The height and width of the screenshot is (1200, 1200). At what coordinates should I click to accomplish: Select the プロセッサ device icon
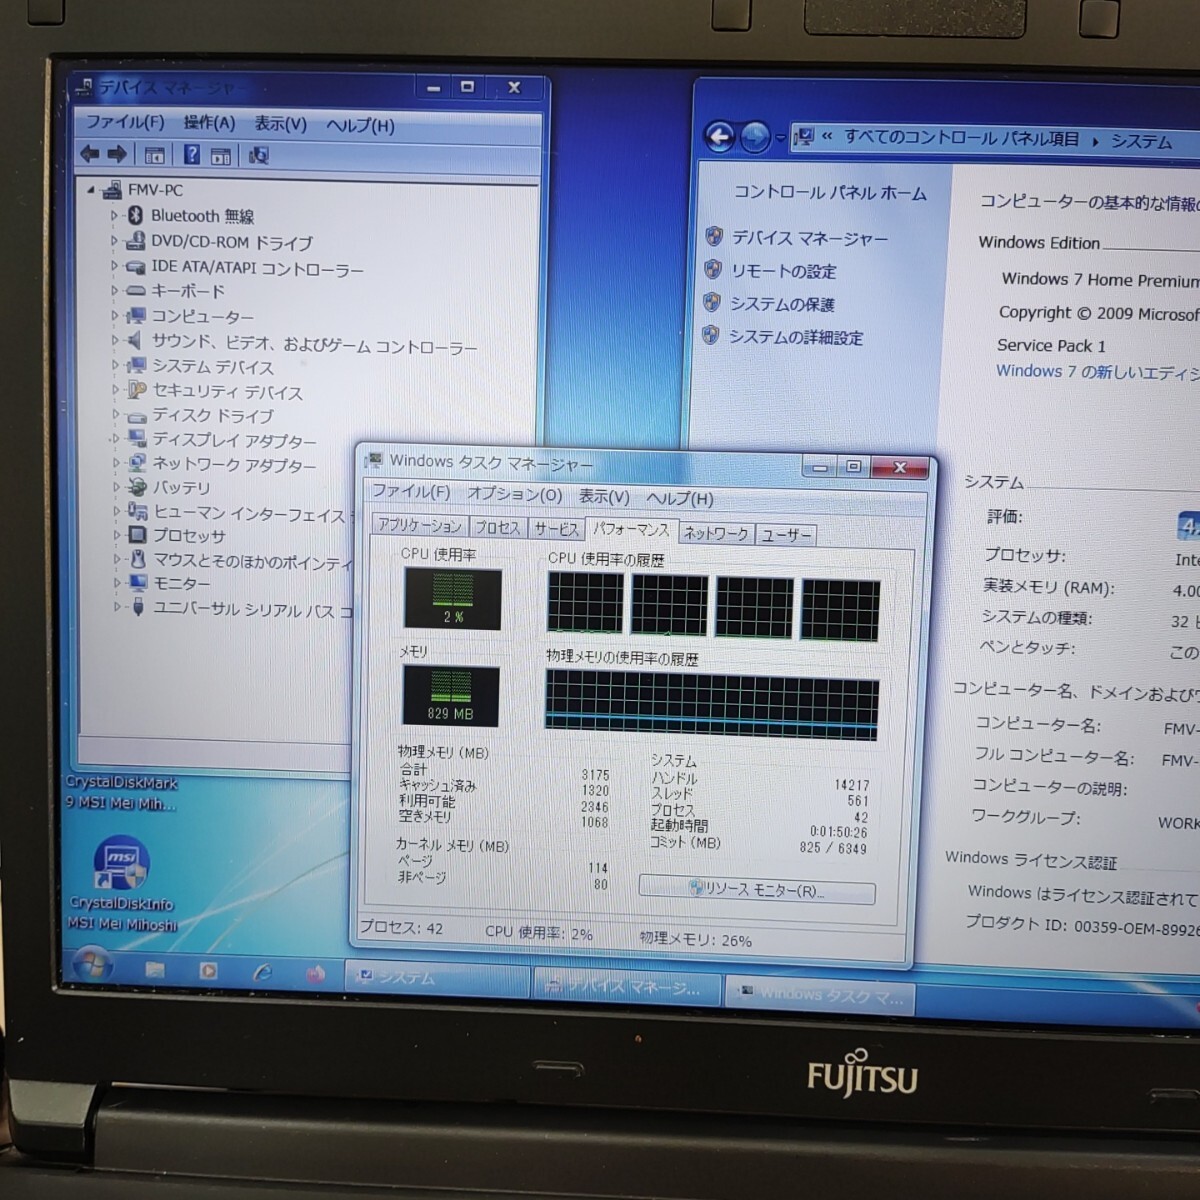click(x=138, y=536)
